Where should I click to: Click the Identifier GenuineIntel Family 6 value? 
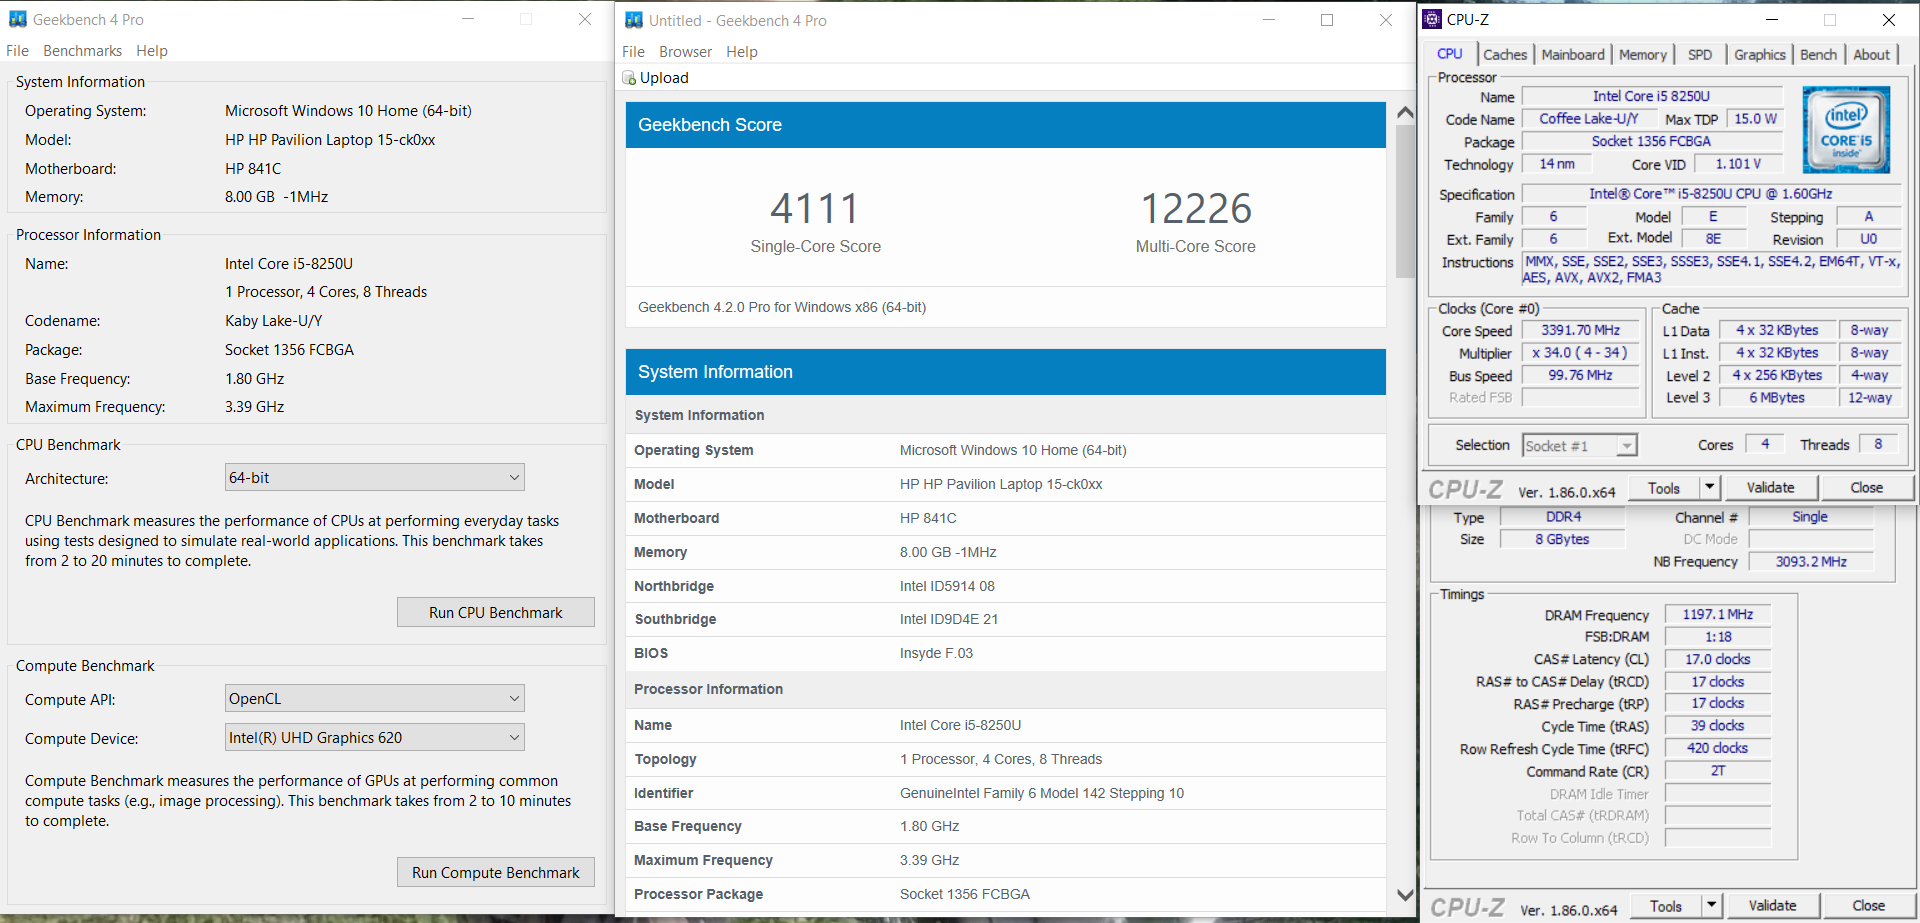[x=1041, y=793]
